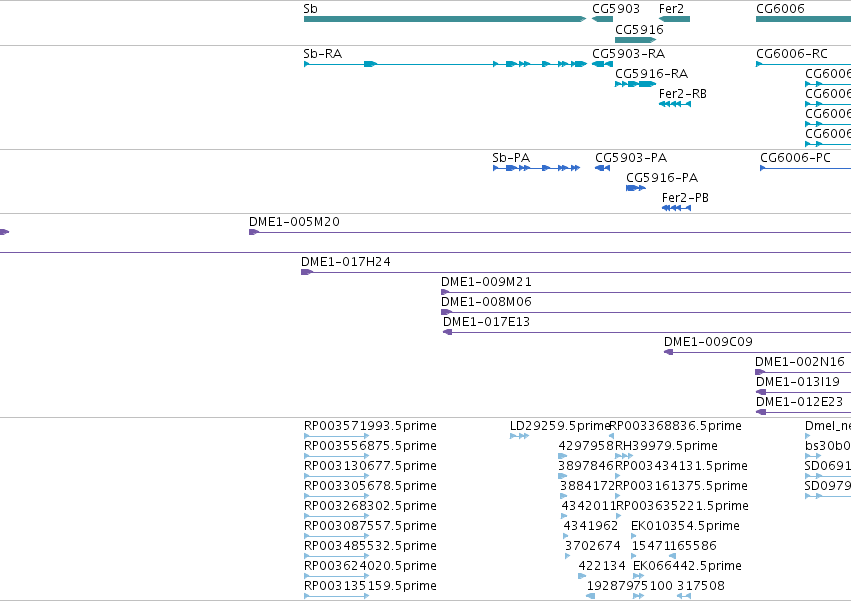Viewport: 851px width, 601px height.
Task: Click the CG5916 gene bar
Action: [x=636, y=40]
